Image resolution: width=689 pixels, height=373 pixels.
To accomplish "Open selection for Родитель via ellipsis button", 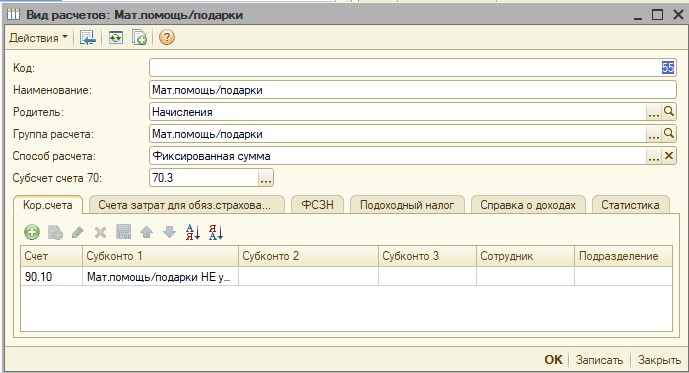I will [653, 112].
